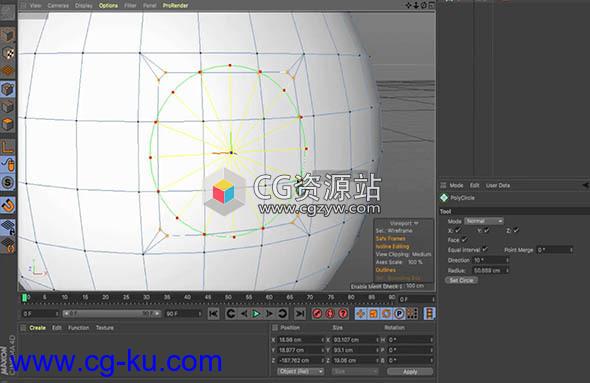Click the Set Circle button
This screenshot has width=590, height=383.
tap(461, 280)
